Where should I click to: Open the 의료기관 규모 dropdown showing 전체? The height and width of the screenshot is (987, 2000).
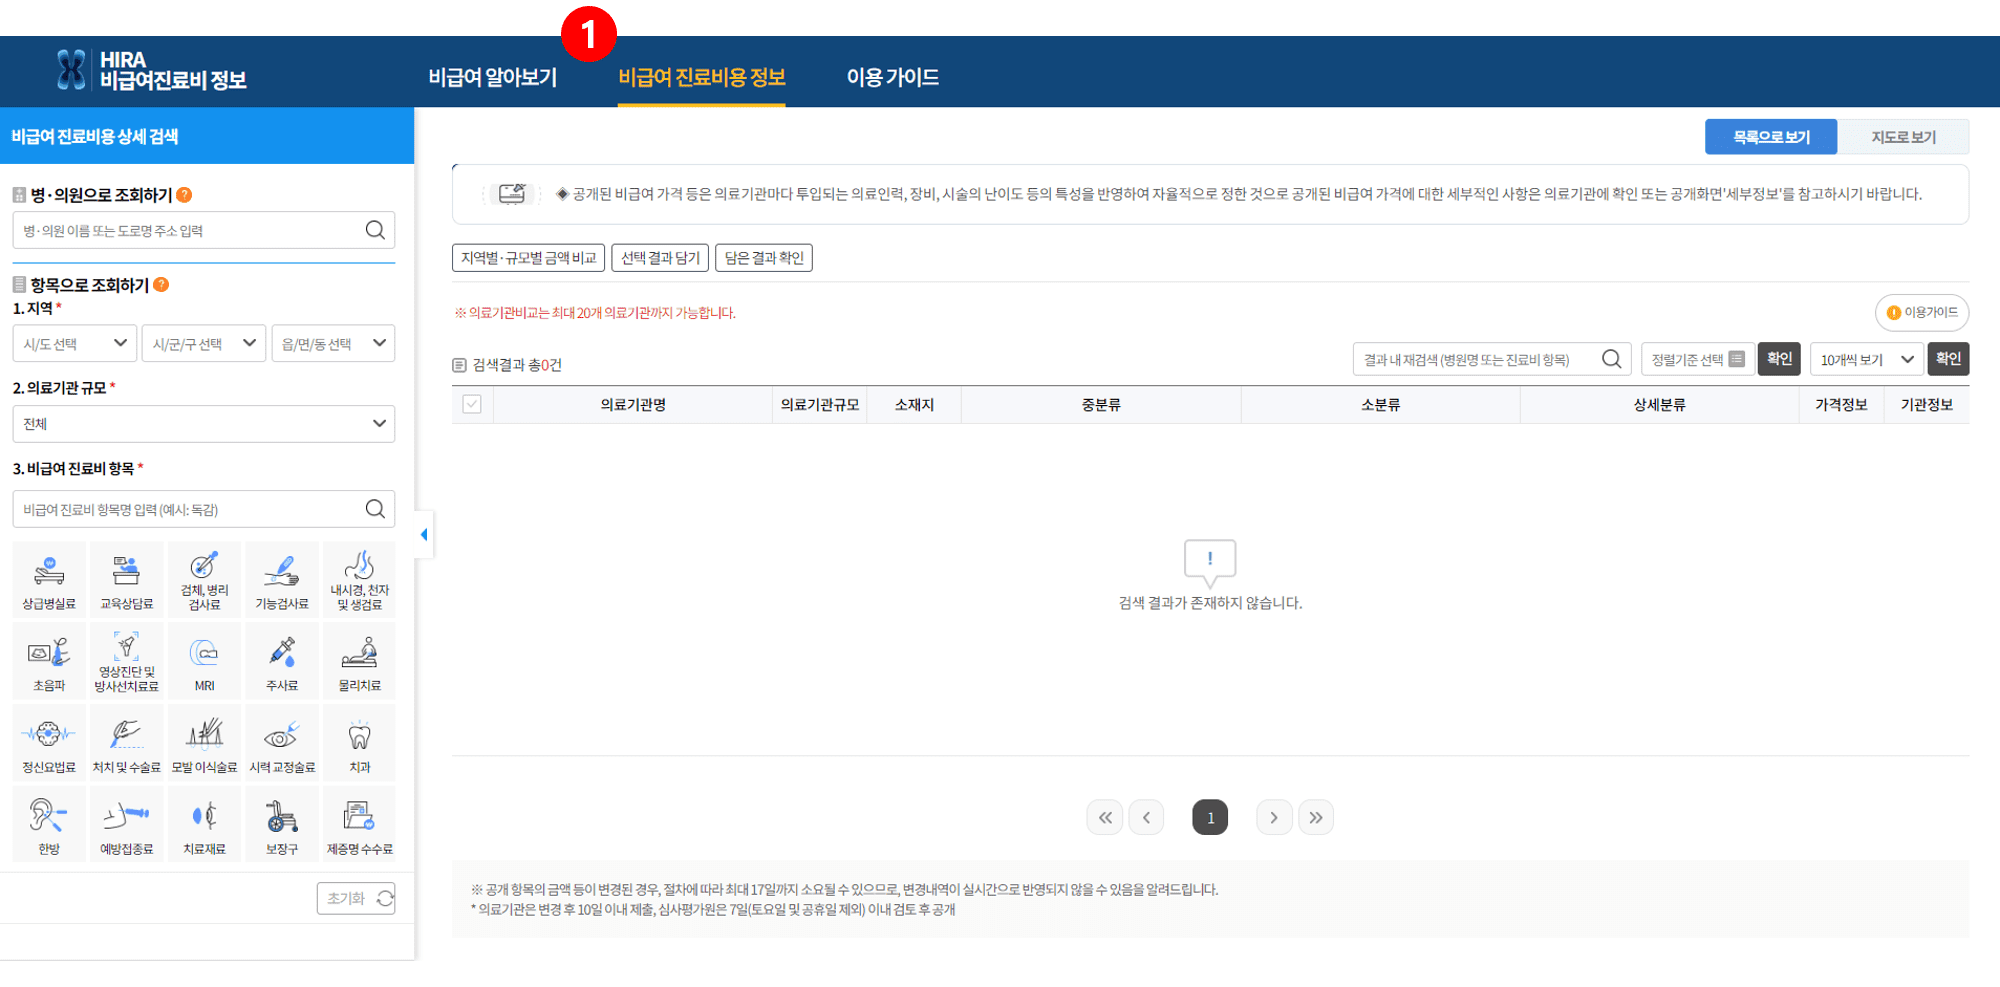click(x=203, y=423)
